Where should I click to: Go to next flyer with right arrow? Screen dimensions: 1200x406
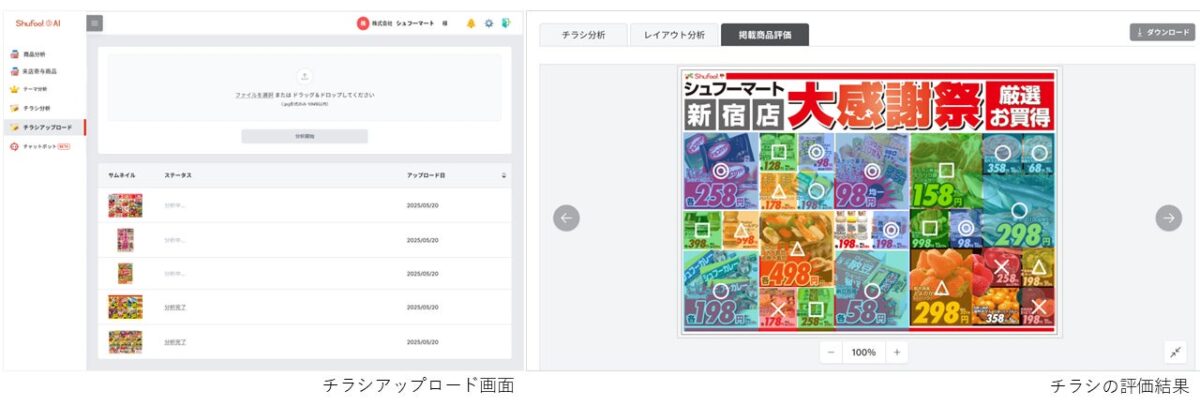tap(1169, 218)
